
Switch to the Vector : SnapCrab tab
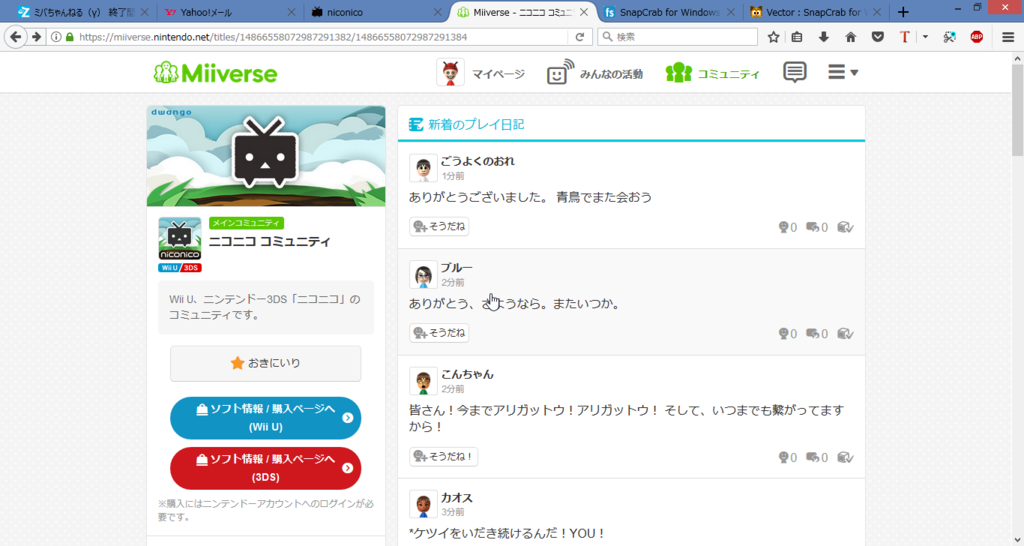pyautogui.click(x=814, y=12)
